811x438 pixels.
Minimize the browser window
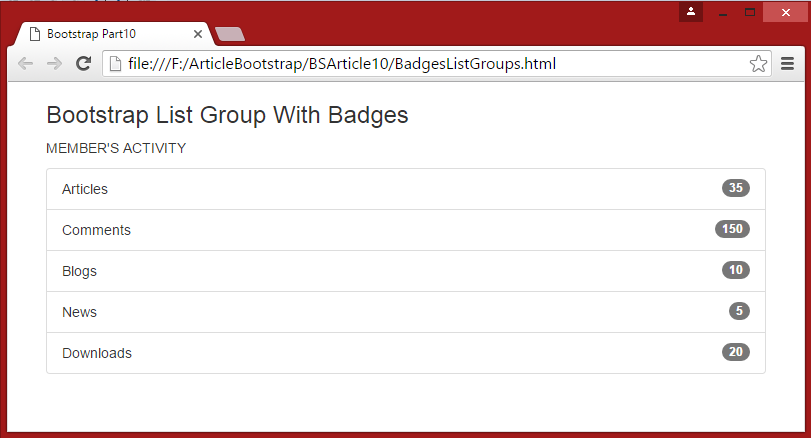(x=722, y=13)
